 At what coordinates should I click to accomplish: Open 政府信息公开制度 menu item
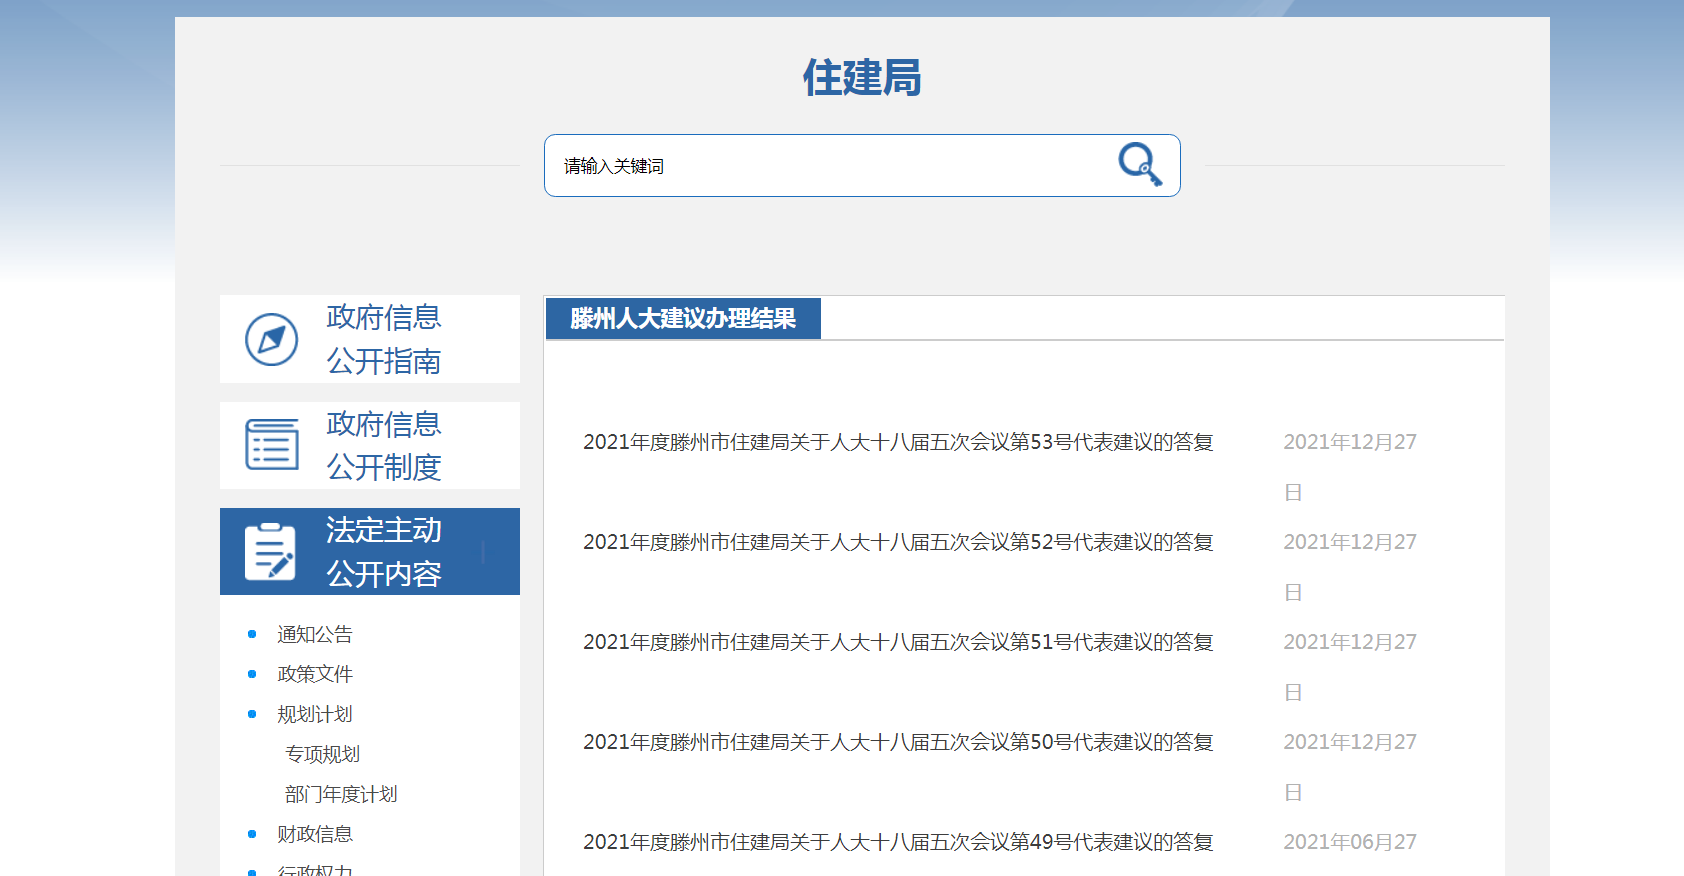coord(370,445)
